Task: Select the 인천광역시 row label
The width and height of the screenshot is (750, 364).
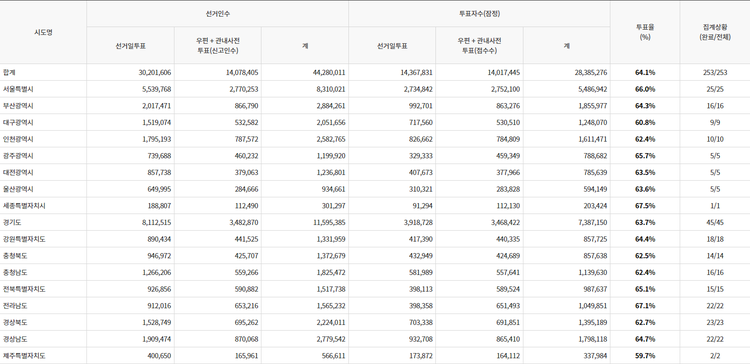Action: pyautogui.click(x=18, y=139)
